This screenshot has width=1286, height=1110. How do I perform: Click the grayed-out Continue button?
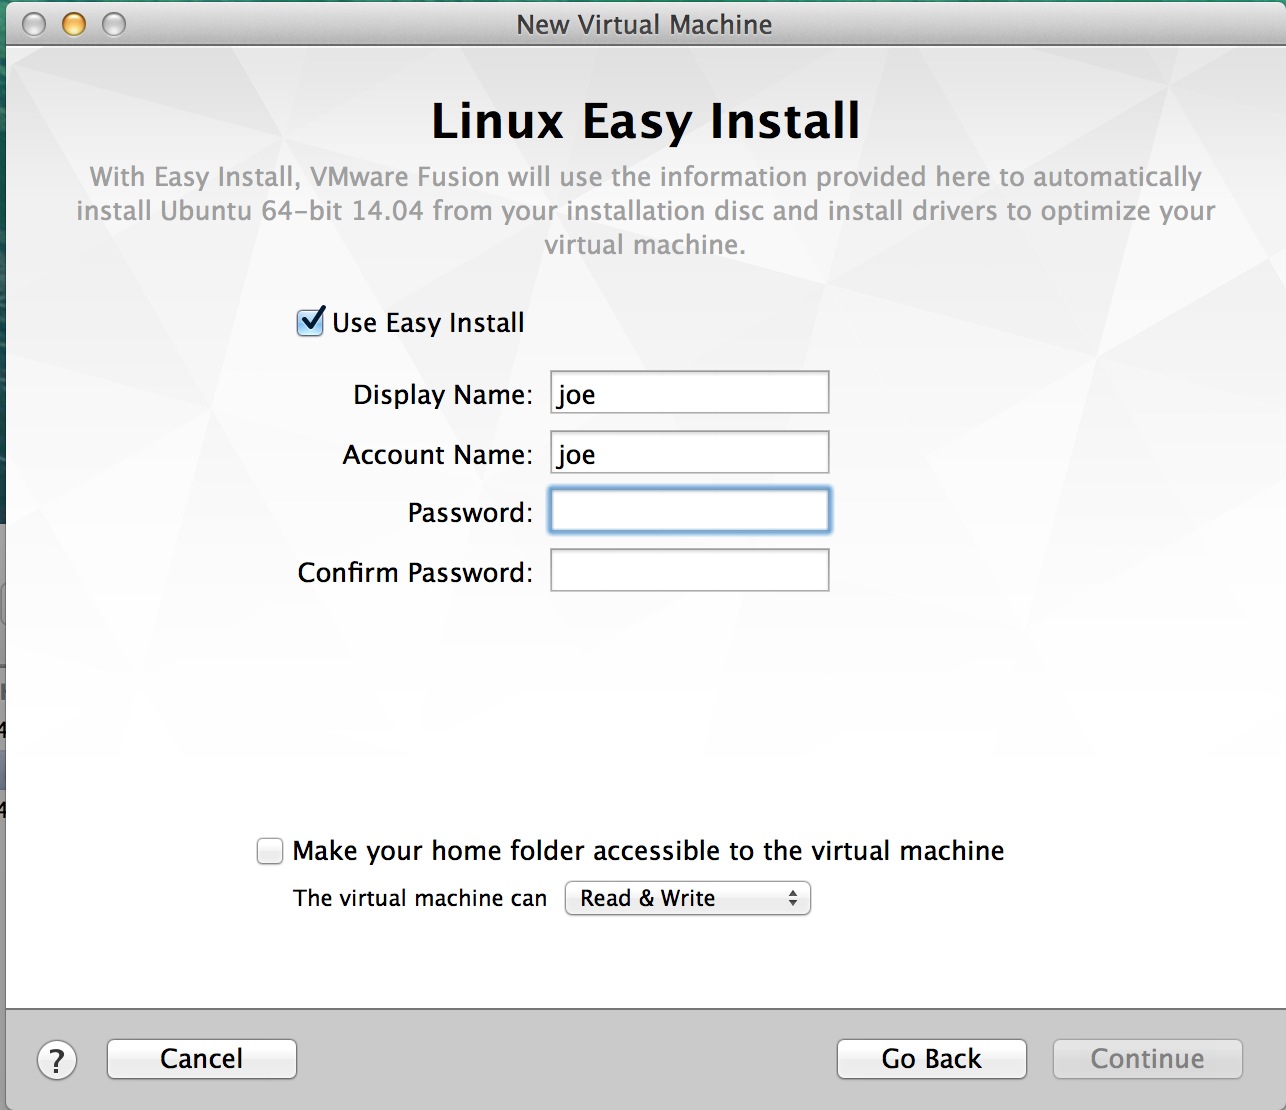1147,1059
